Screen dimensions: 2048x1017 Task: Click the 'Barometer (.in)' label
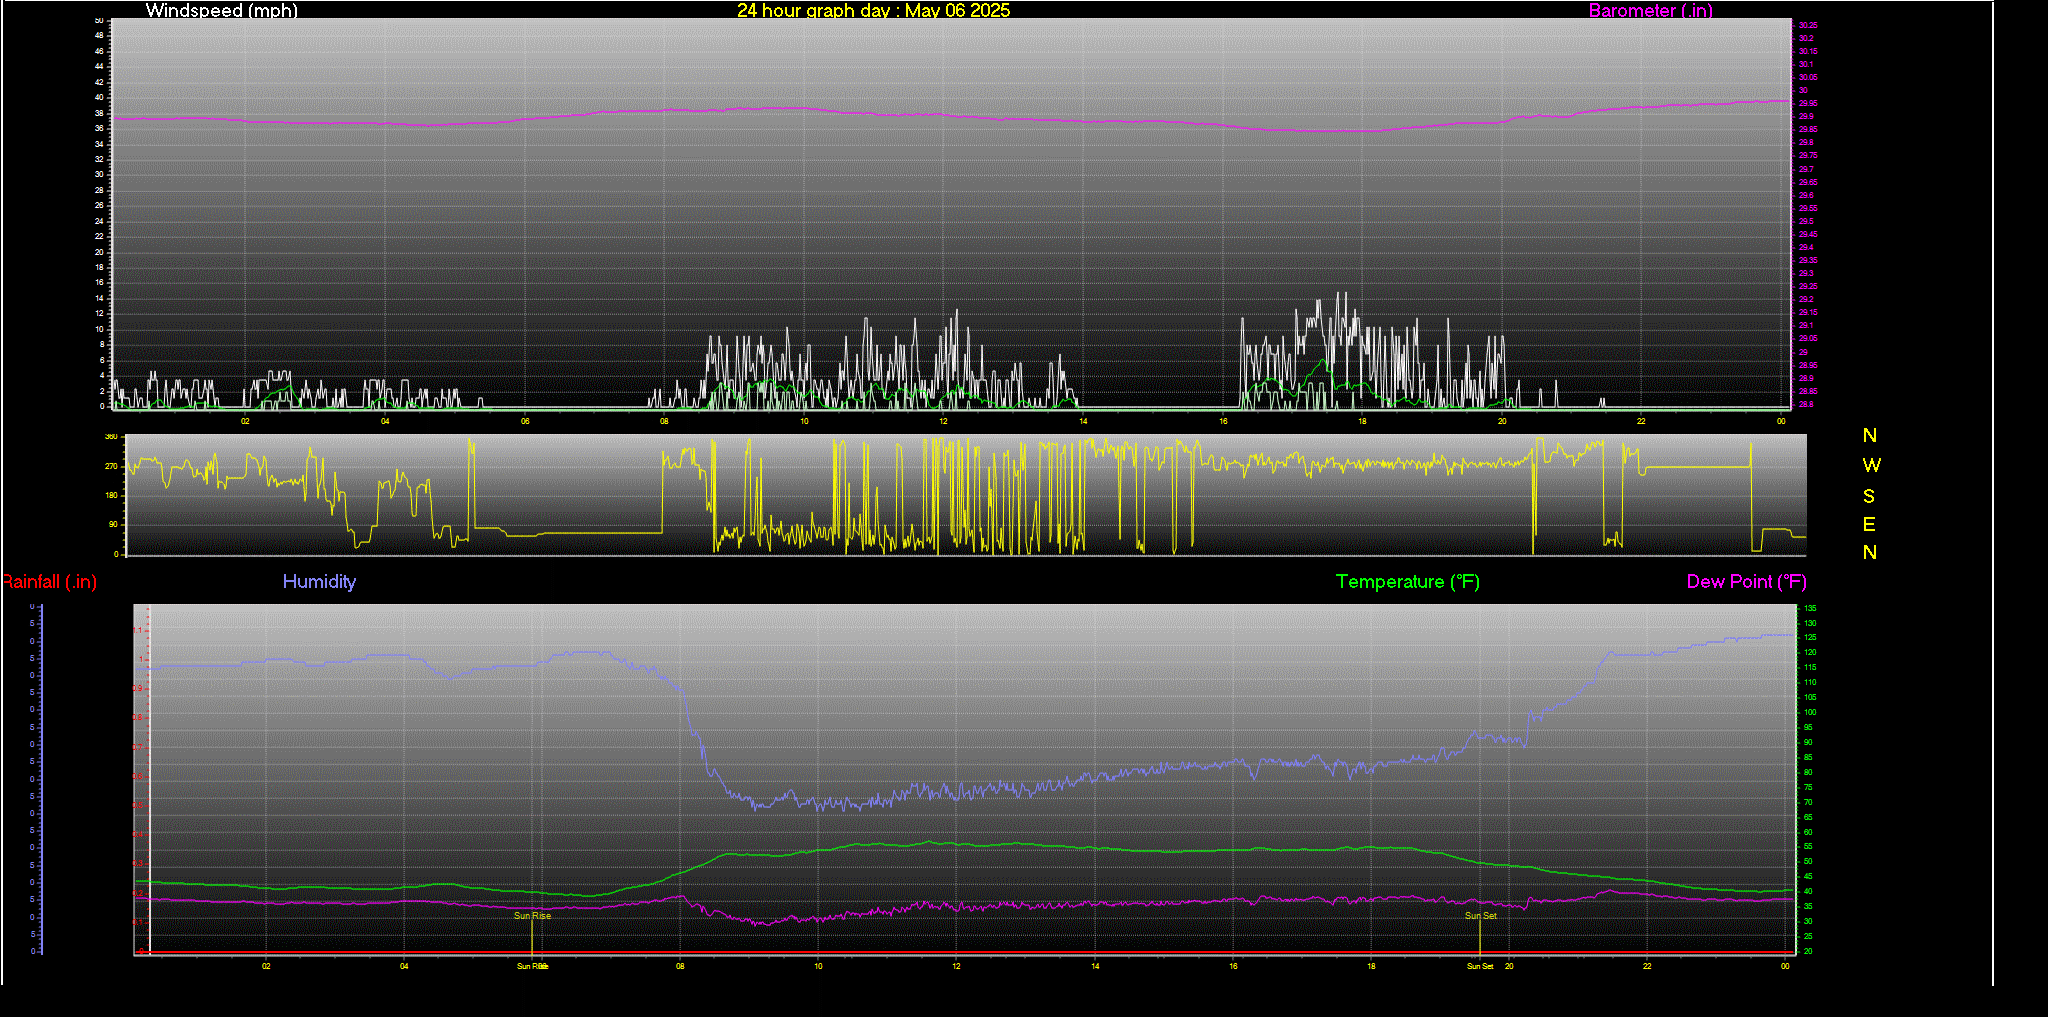tap(1650, 11)
